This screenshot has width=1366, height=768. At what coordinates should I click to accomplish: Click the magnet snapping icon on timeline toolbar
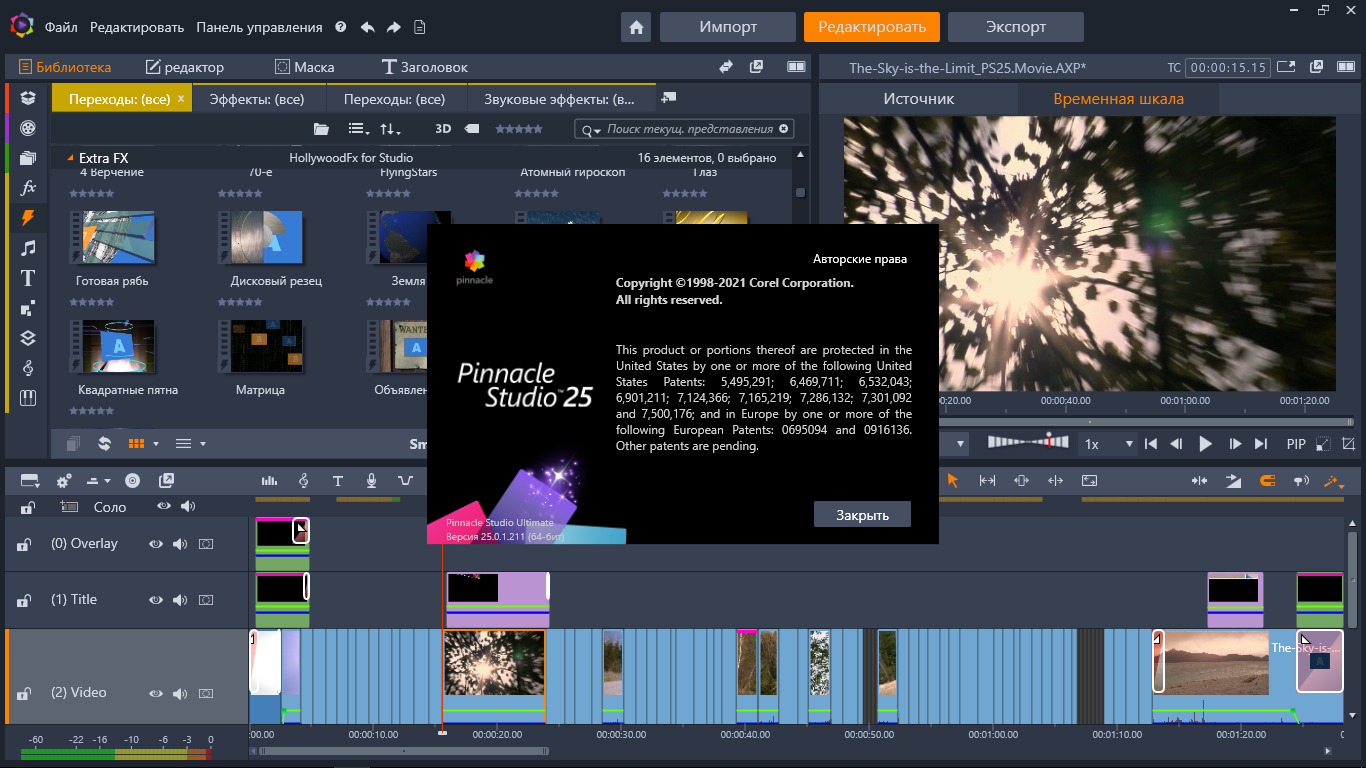pos(1267,481)
